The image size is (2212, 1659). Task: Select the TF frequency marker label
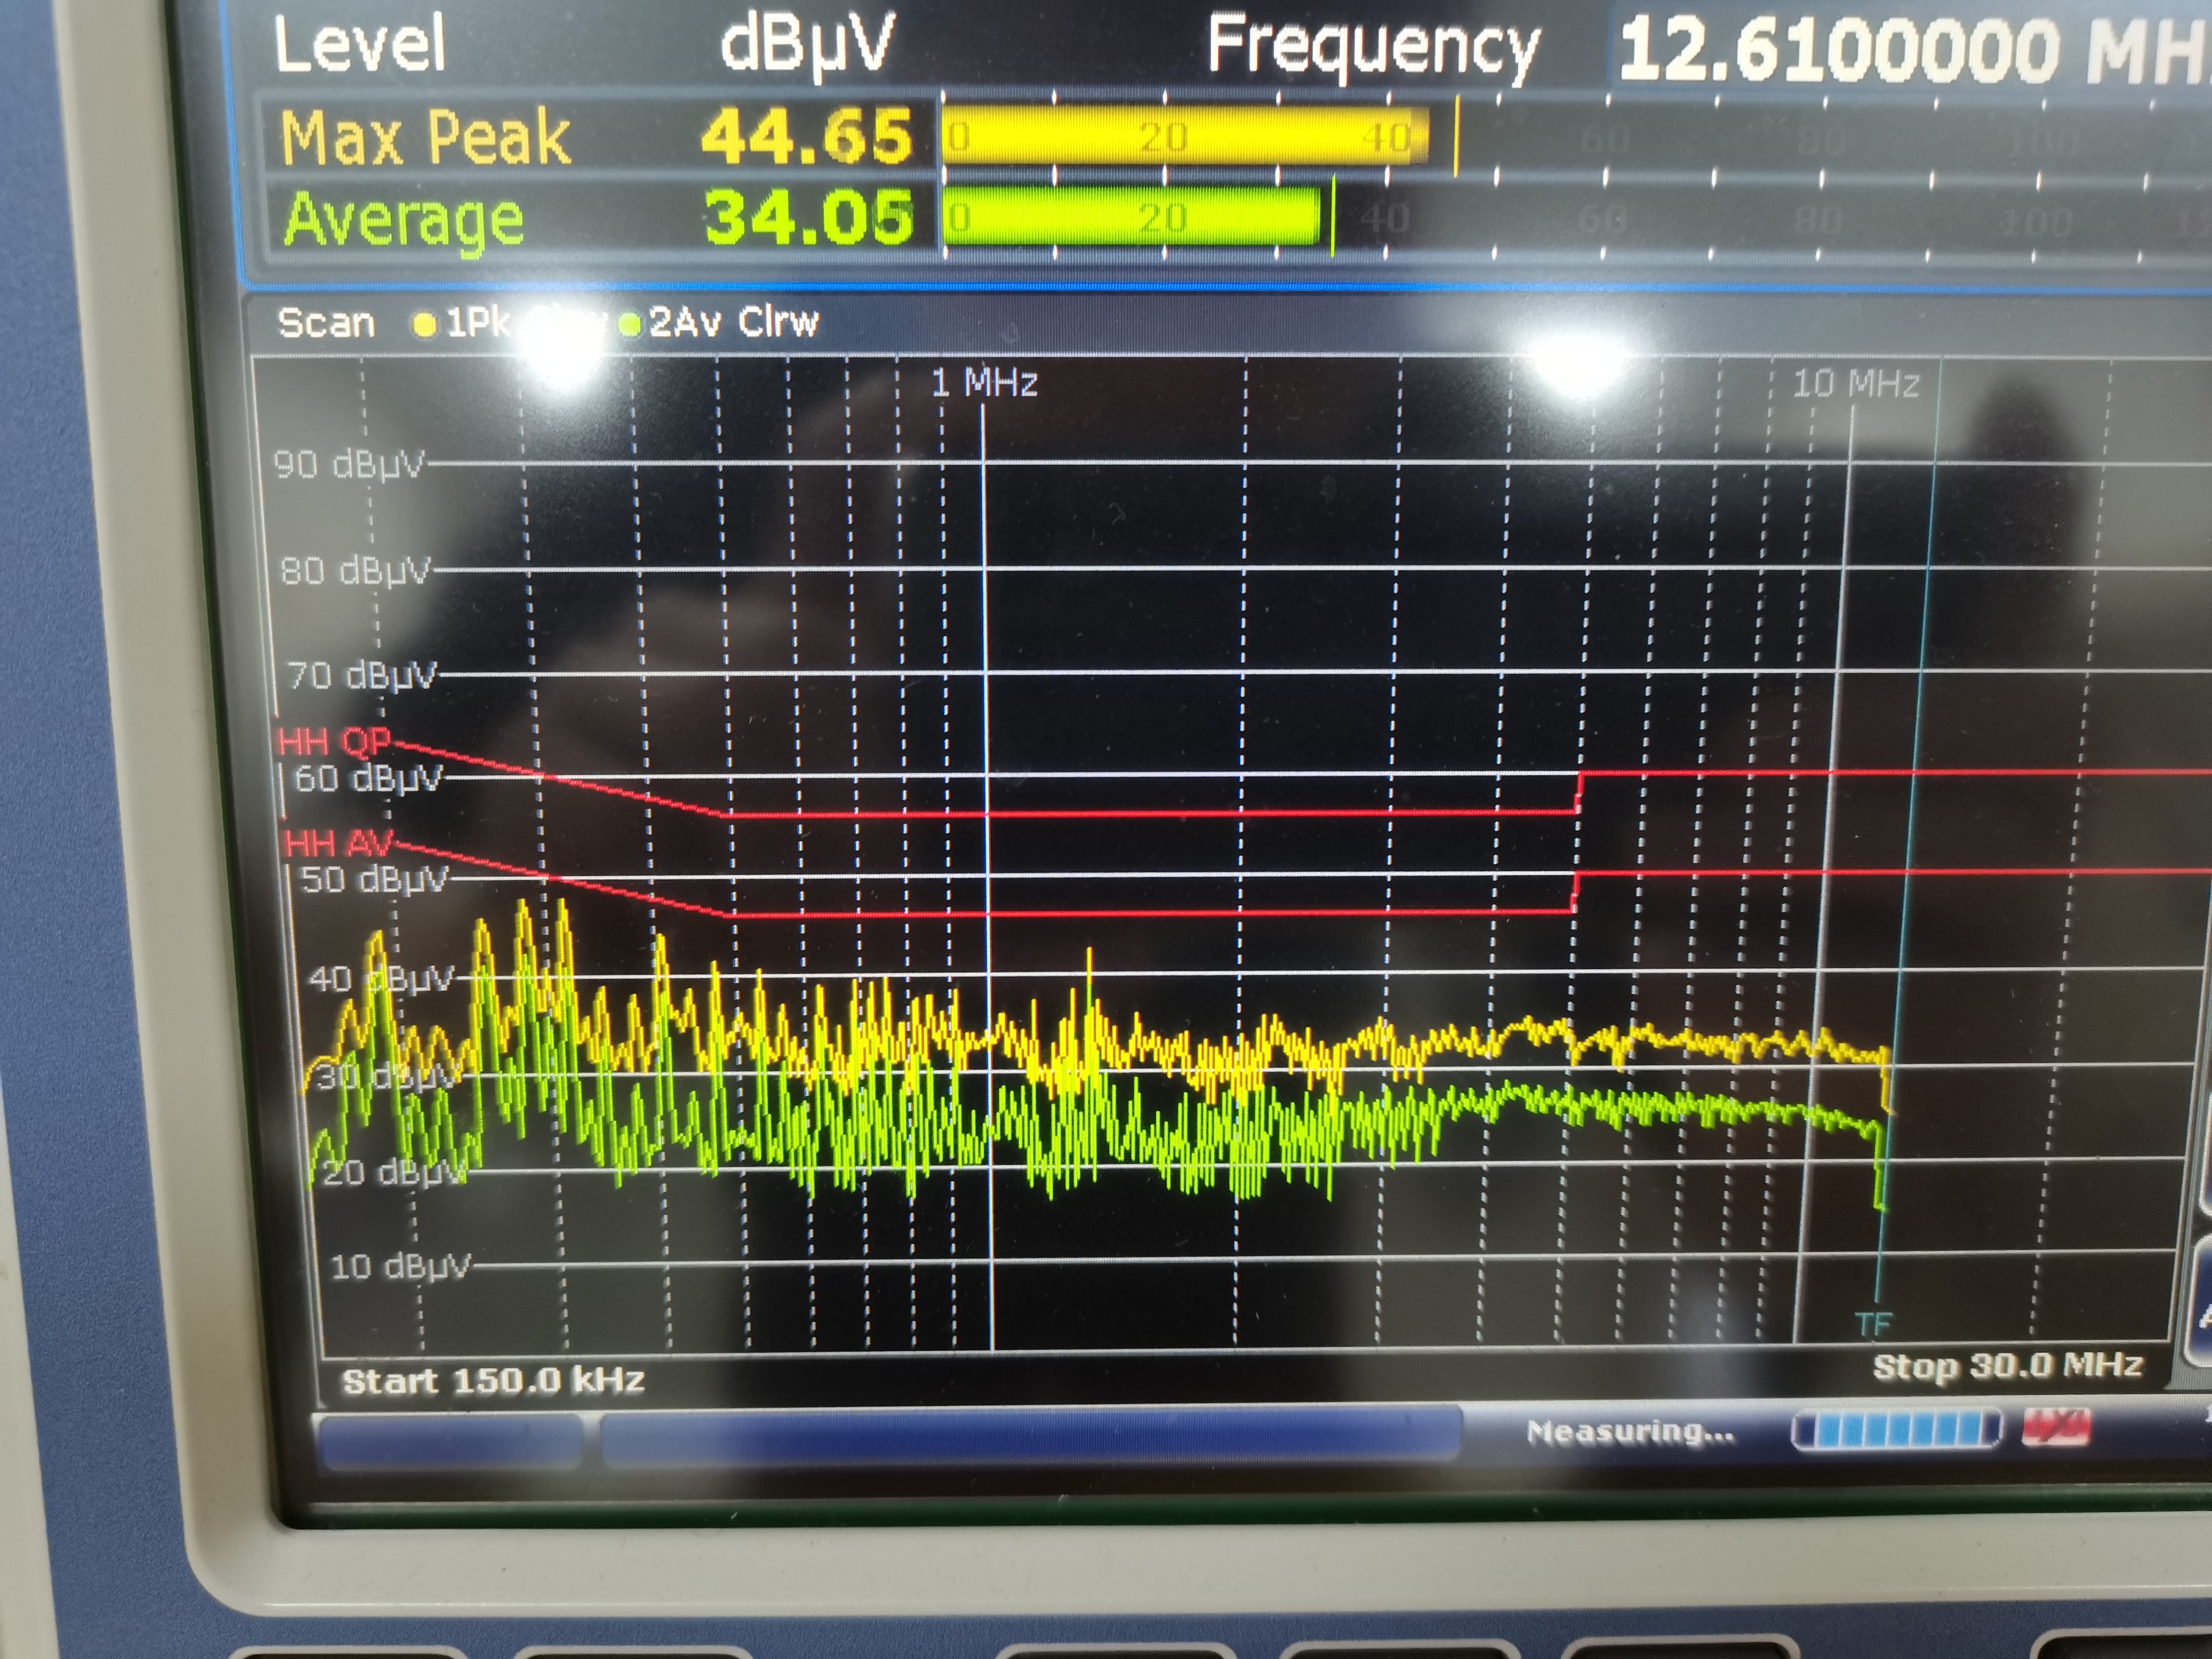click(x=1873, y=1325)
